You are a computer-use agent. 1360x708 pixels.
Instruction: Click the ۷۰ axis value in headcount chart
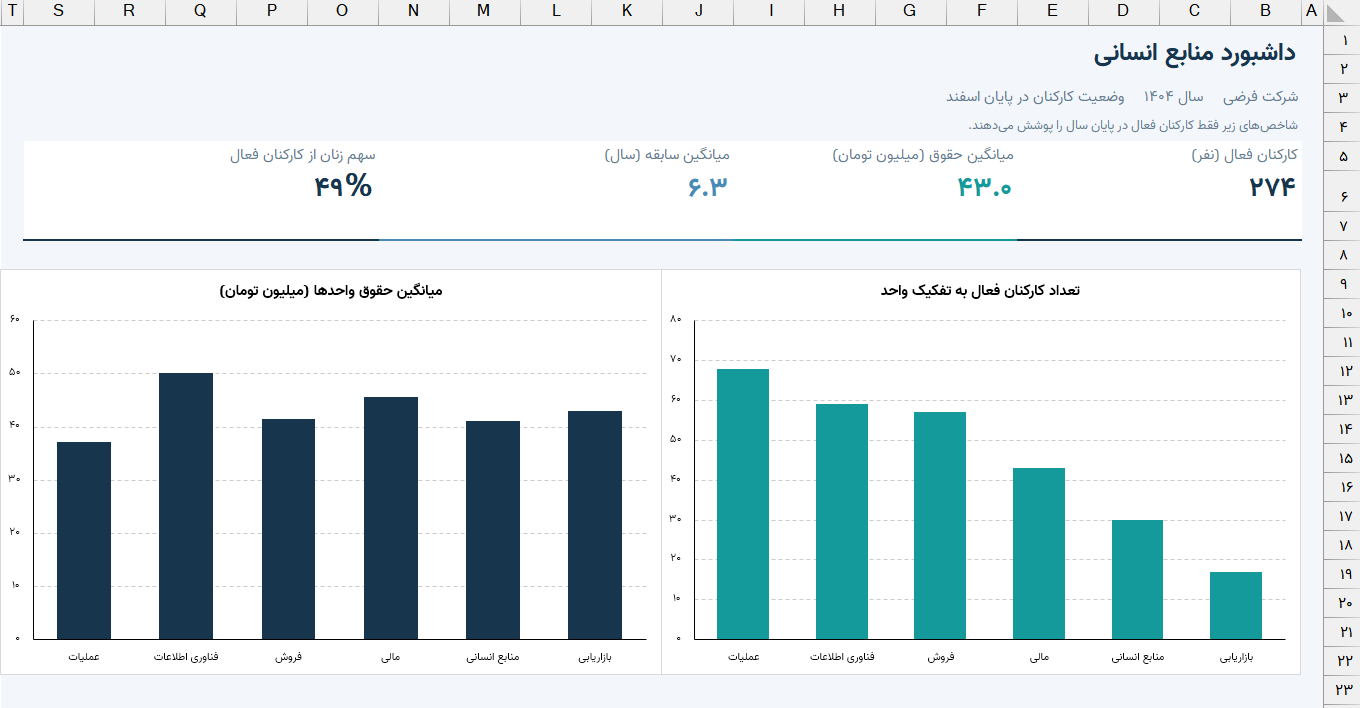pos(676,359)
